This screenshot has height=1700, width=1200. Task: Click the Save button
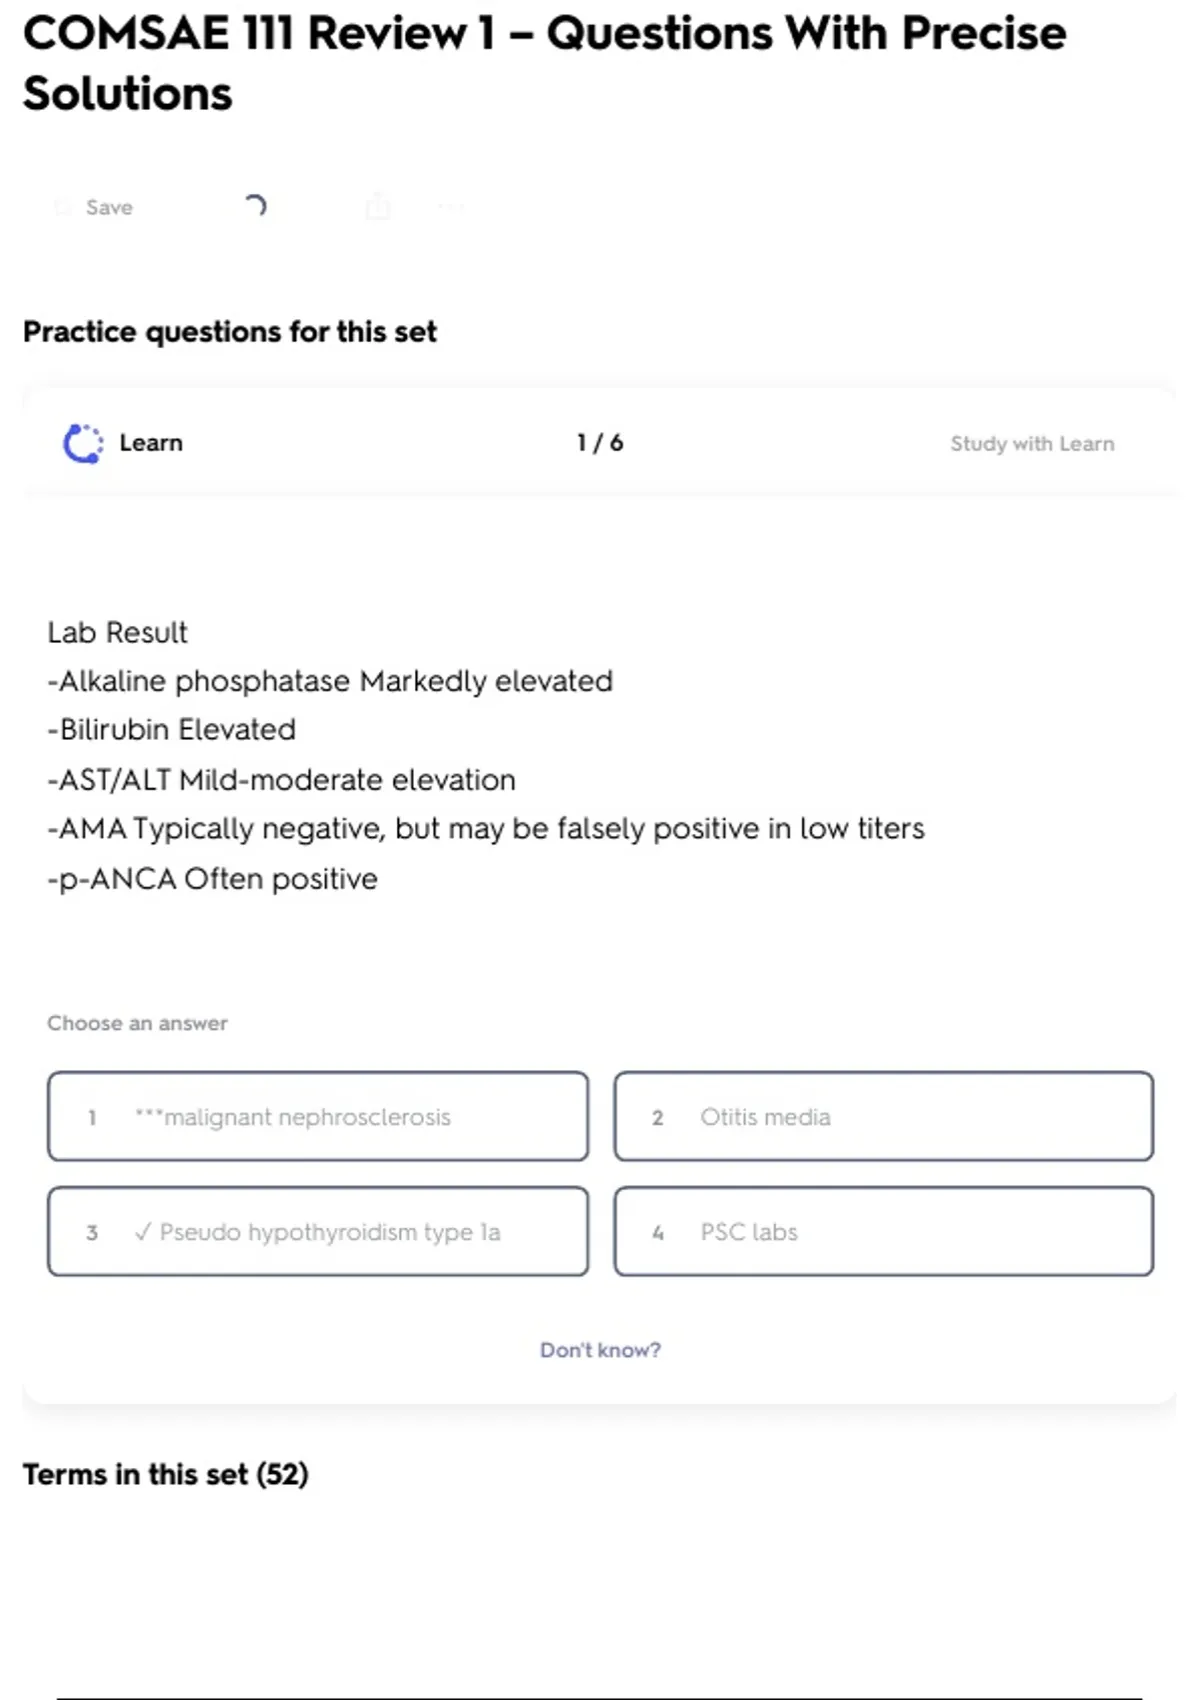click(108, 207)
